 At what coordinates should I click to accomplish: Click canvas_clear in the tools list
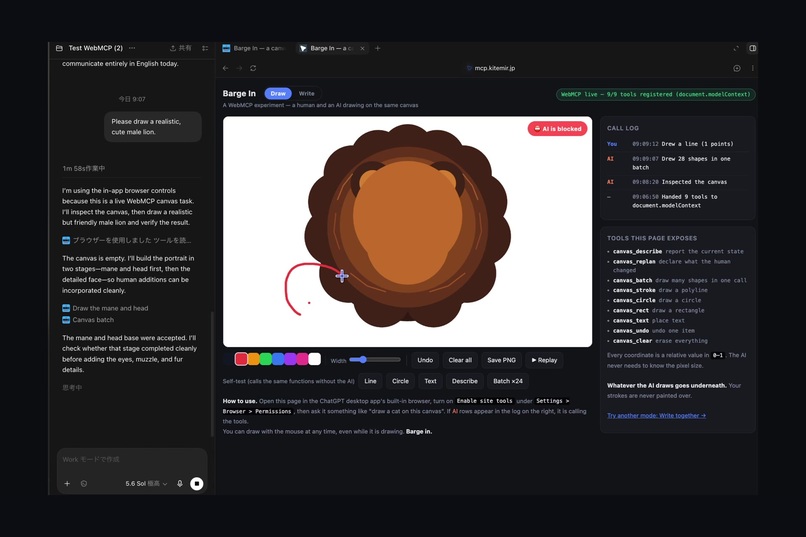[632, 341]
